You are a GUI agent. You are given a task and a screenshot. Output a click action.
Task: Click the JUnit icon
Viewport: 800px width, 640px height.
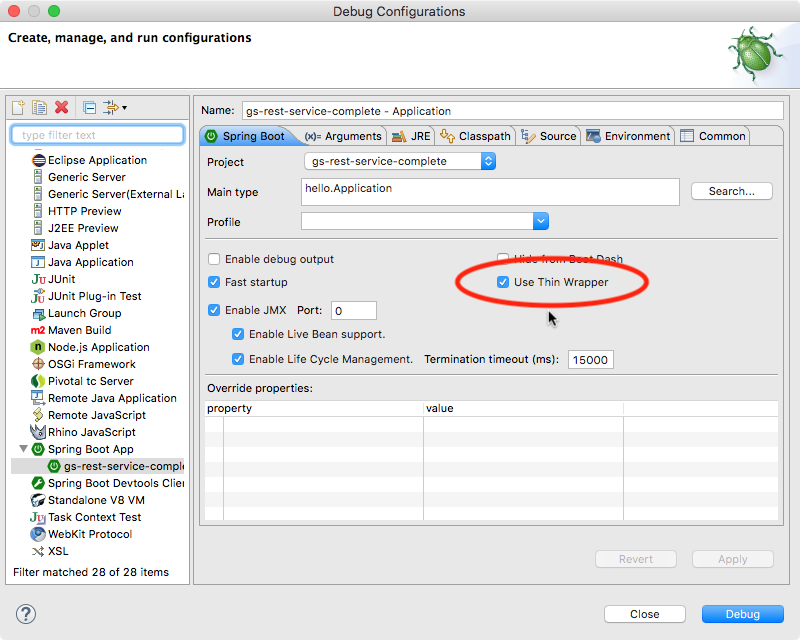coord(38,279)
